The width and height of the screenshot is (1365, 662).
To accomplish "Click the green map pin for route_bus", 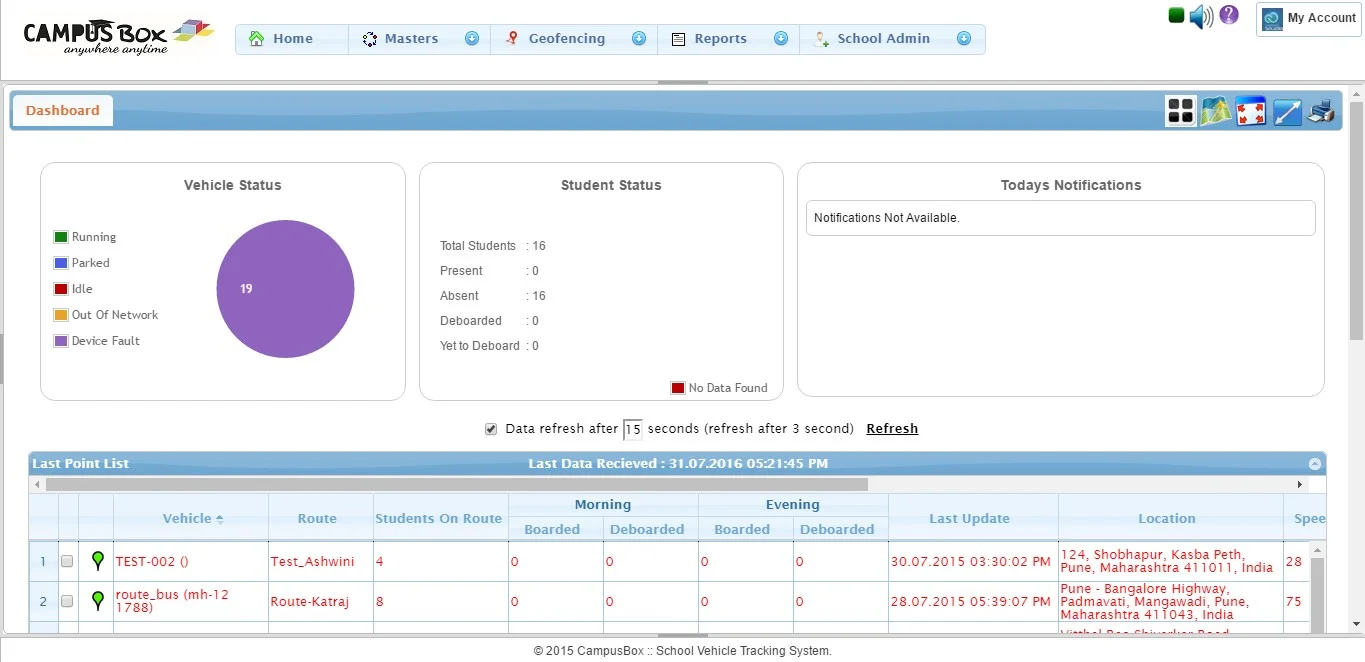I will 97,601.
